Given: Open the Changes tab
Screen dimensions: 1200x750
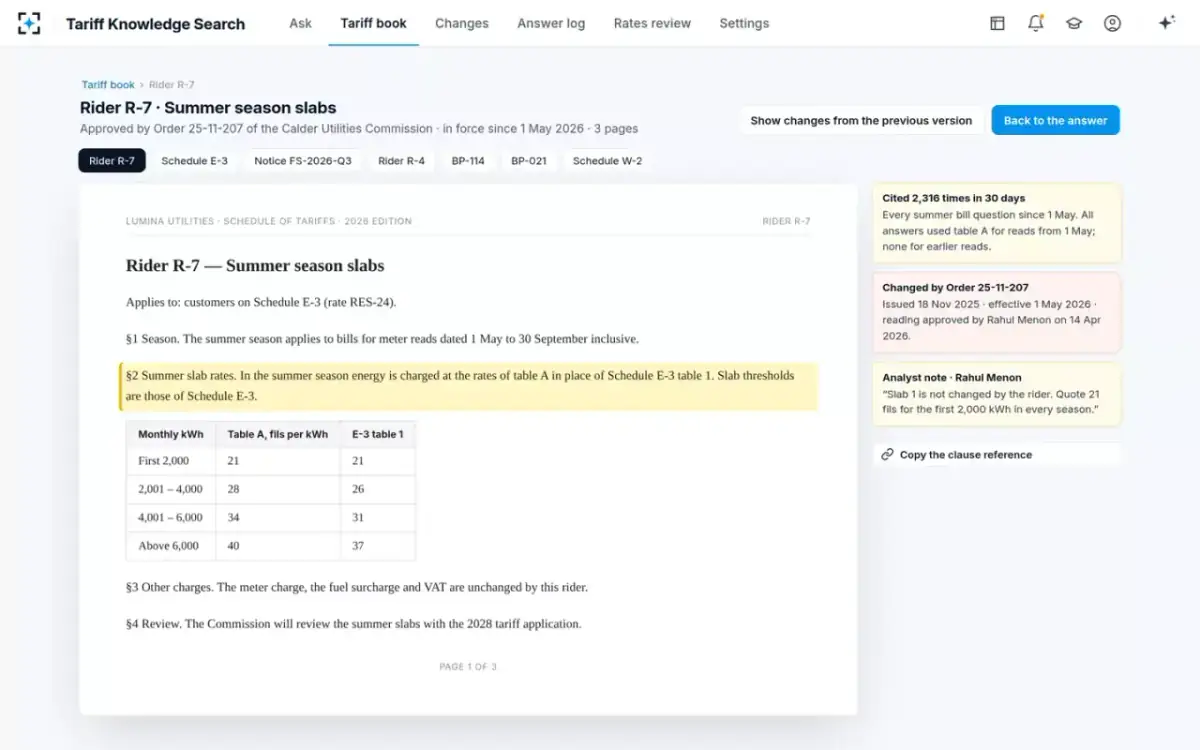Looking at the screenshot, I should coord(462,23).
